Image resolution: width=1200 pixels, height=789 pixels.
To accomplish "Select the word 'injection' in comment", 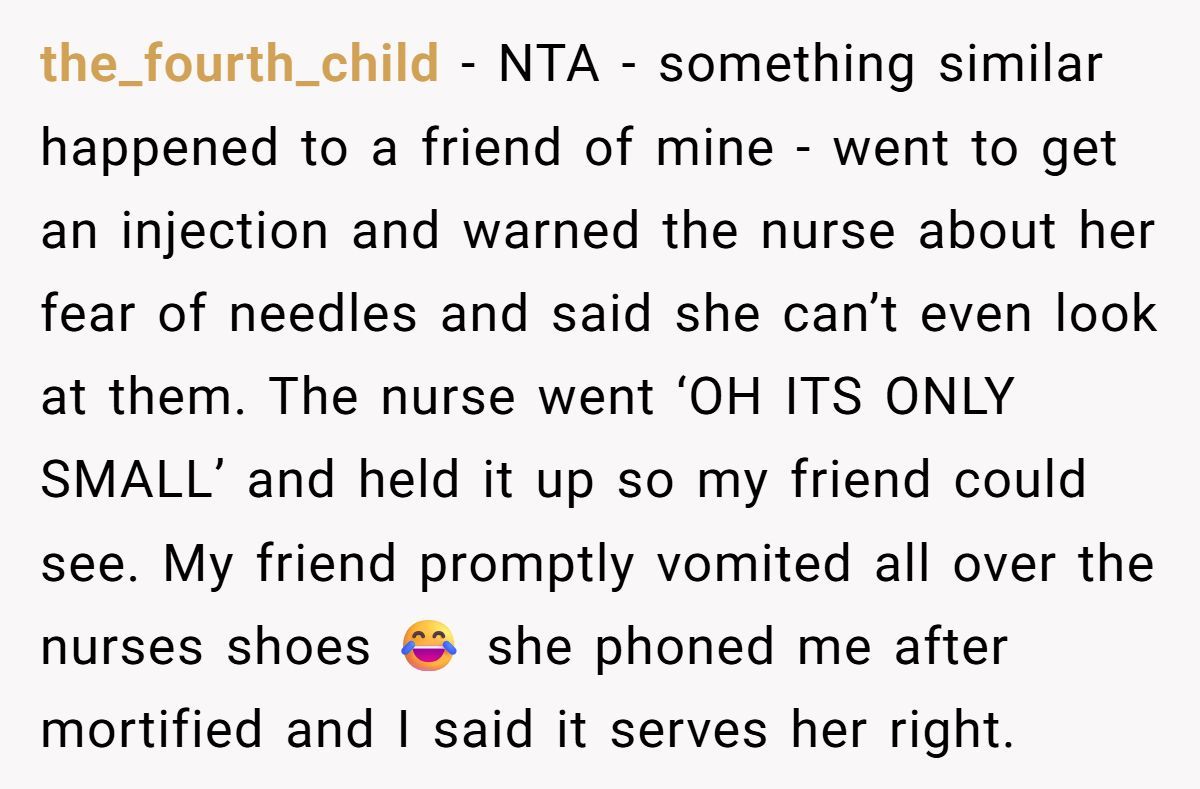I will (x=225, y=233).
